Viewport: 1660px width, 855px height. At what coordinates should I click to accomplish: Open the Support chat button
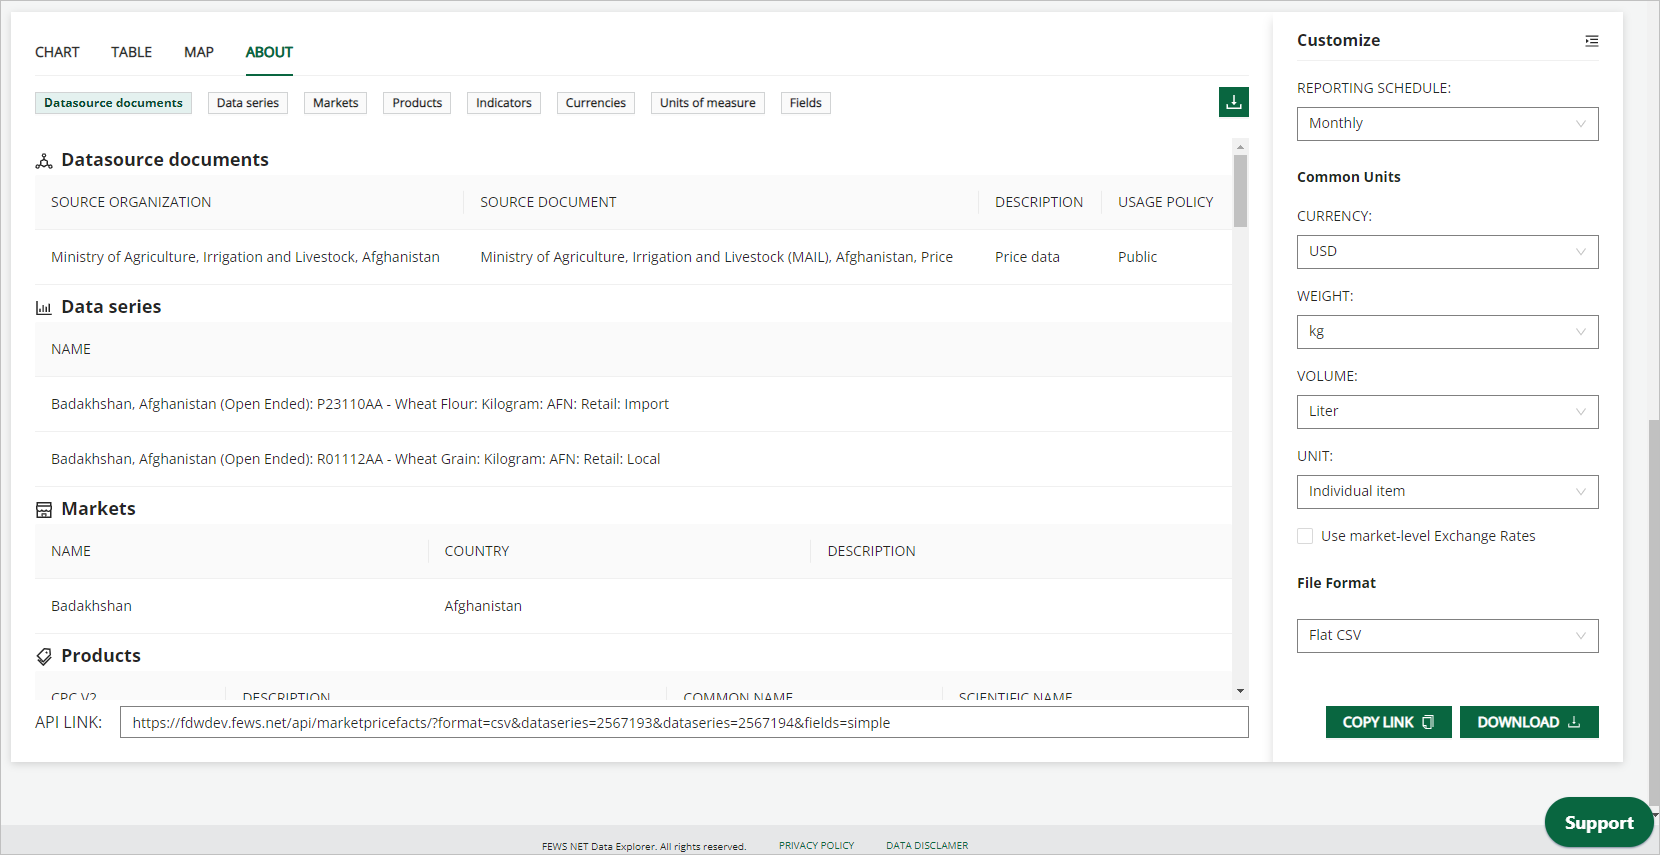(x=1597, y=823)
